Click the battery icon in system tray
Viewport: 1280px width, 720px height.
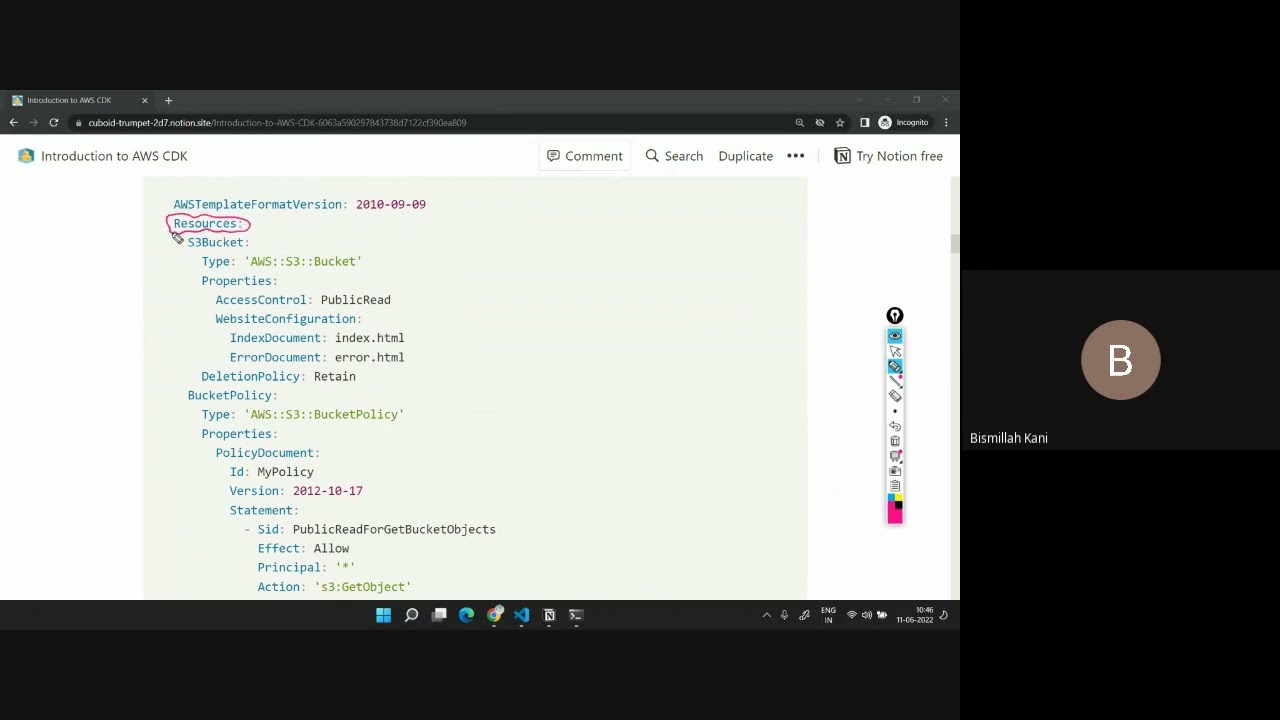881,615
